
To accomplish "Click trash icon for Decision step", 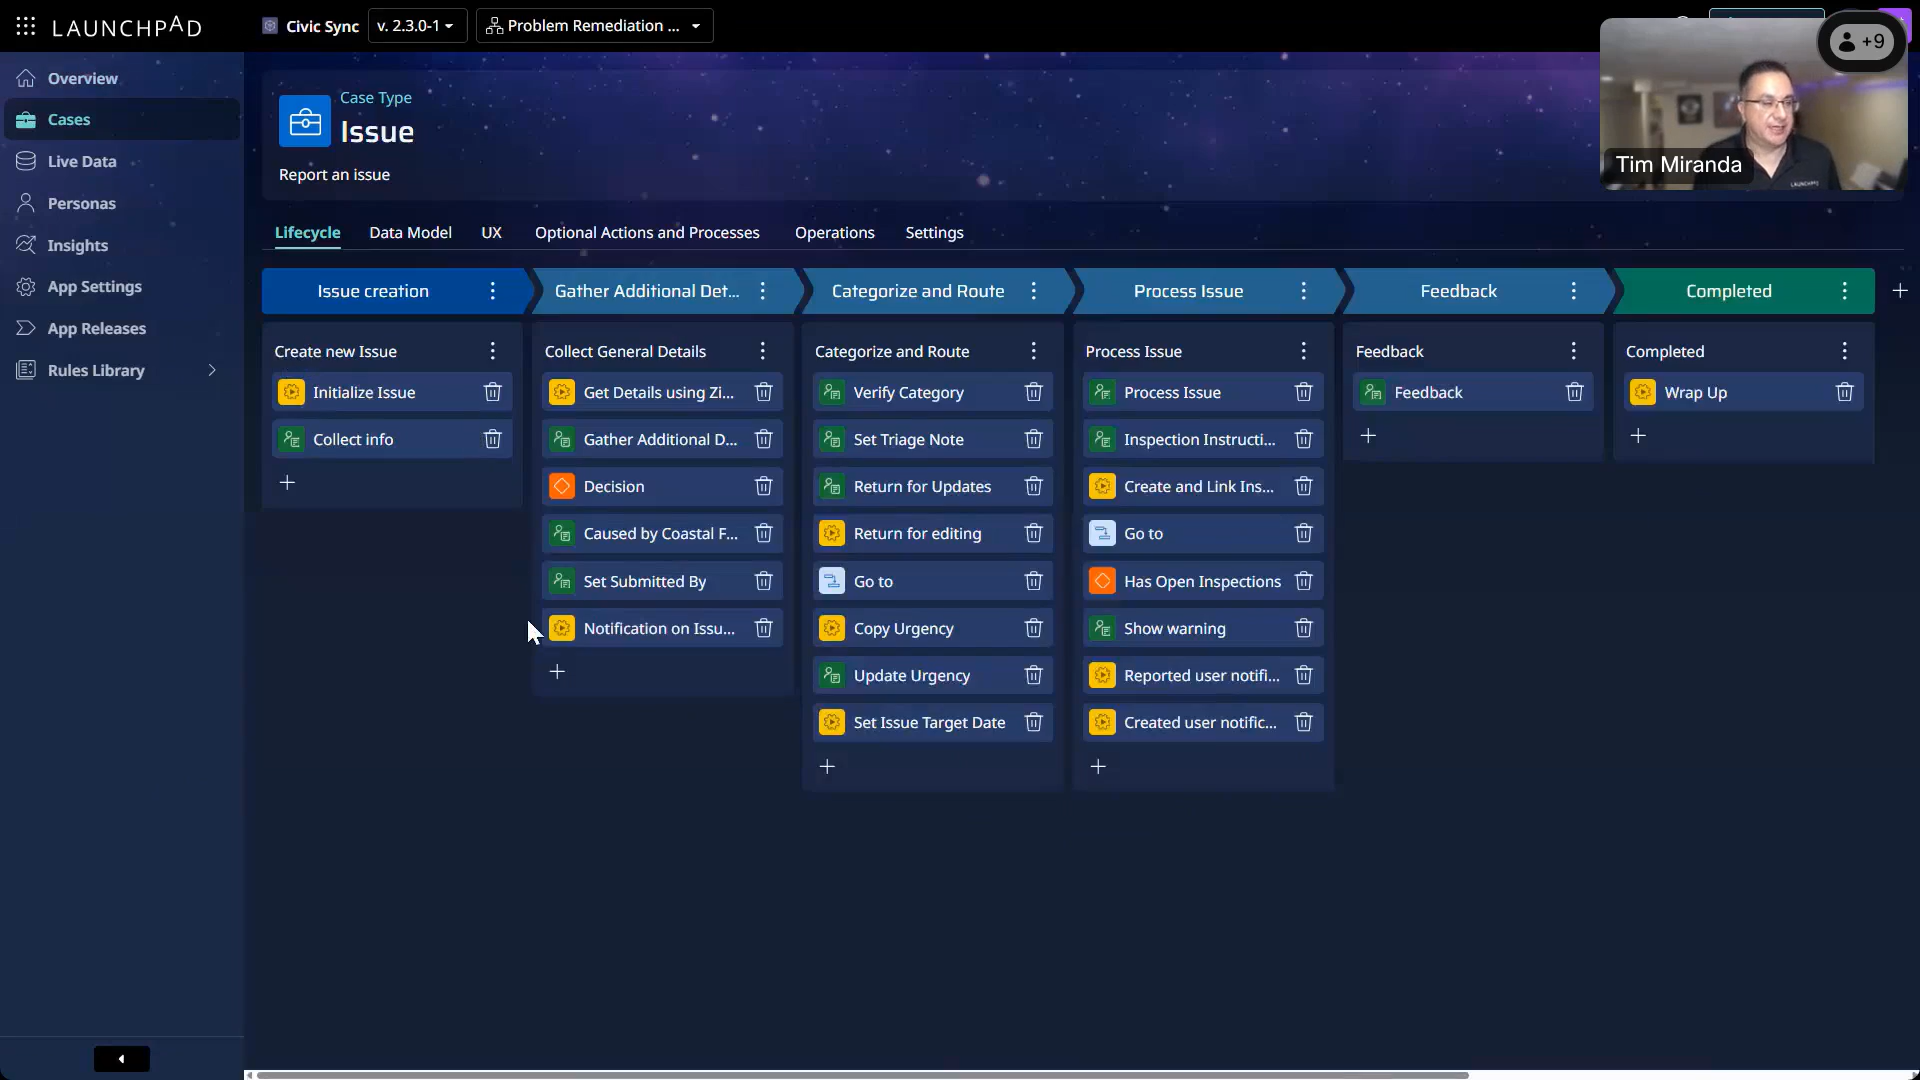I will [763, 486].
